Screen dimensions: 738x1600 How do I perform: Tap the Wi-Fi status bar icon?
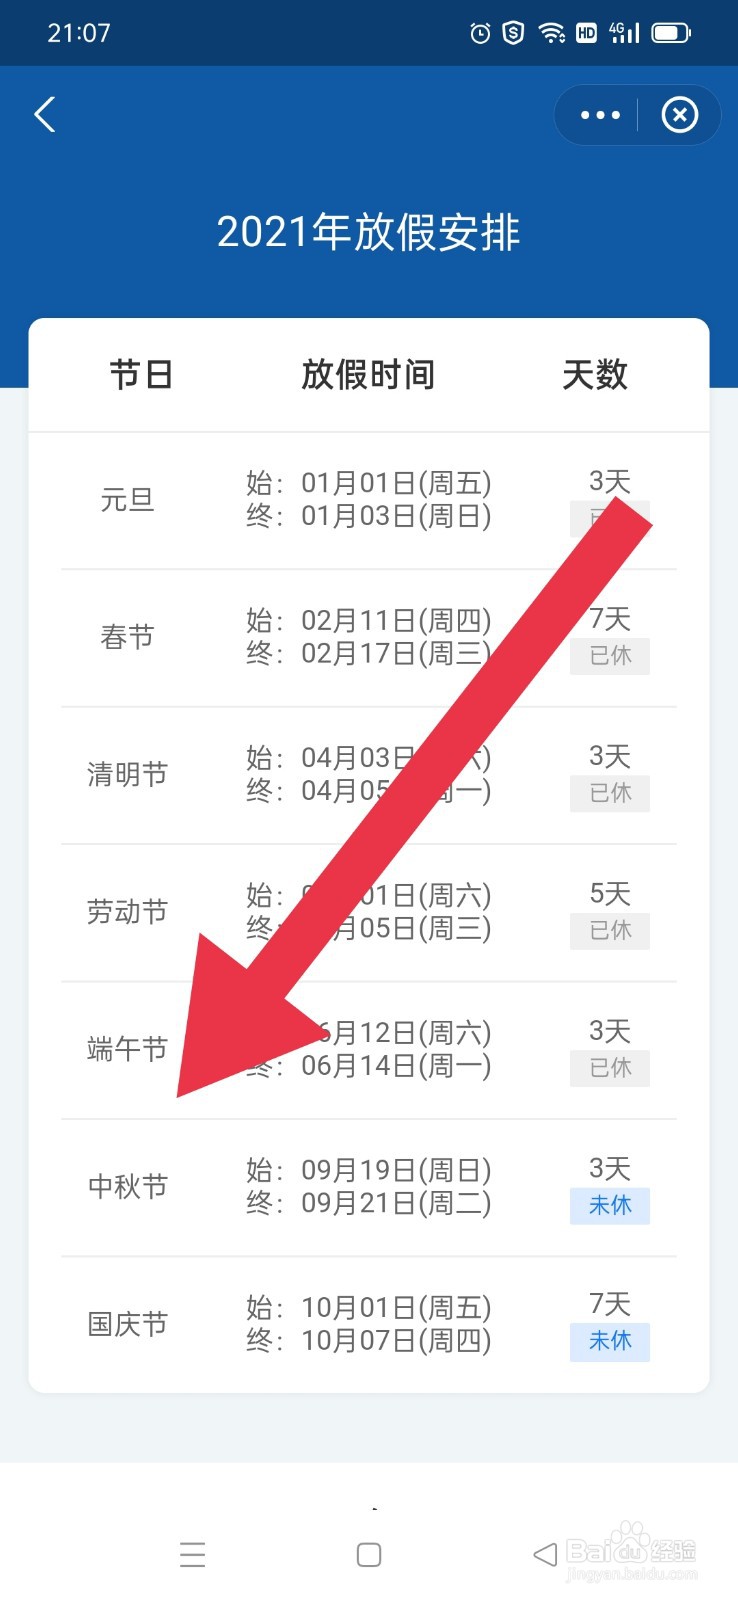pos(551,33)
